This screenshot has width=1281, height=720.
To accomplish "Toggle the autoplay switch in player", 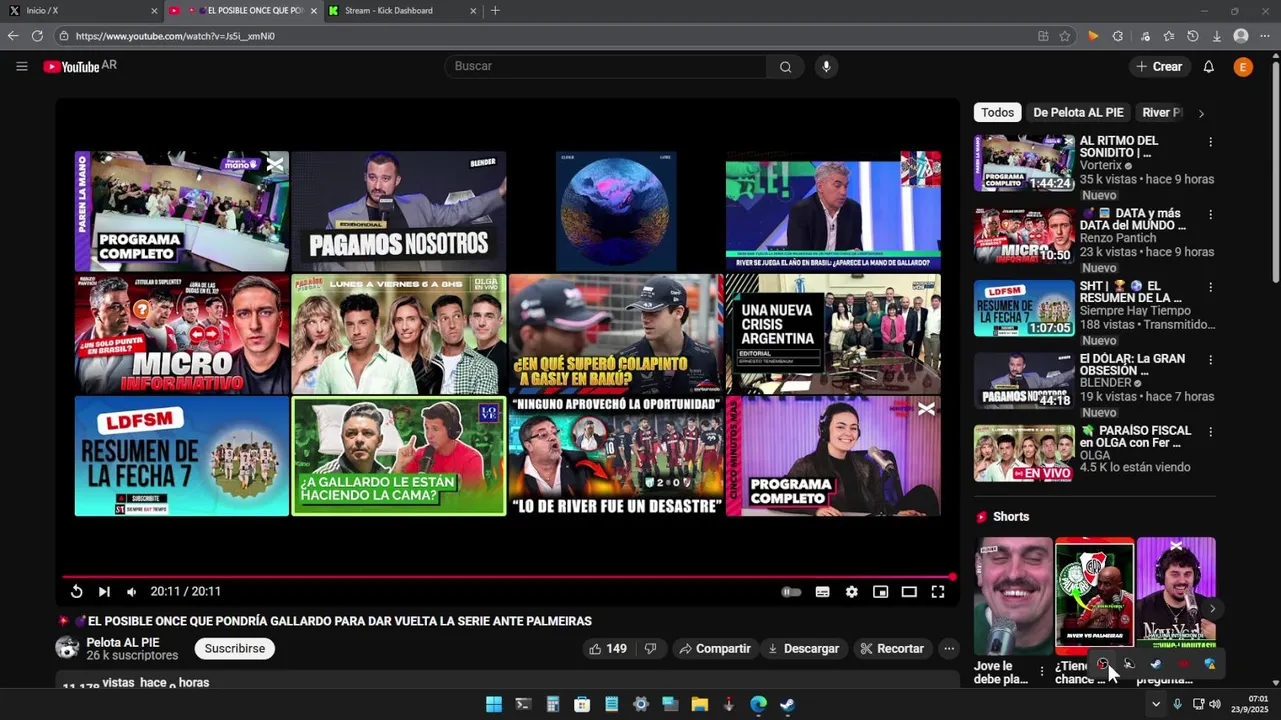I will (791, 591).
